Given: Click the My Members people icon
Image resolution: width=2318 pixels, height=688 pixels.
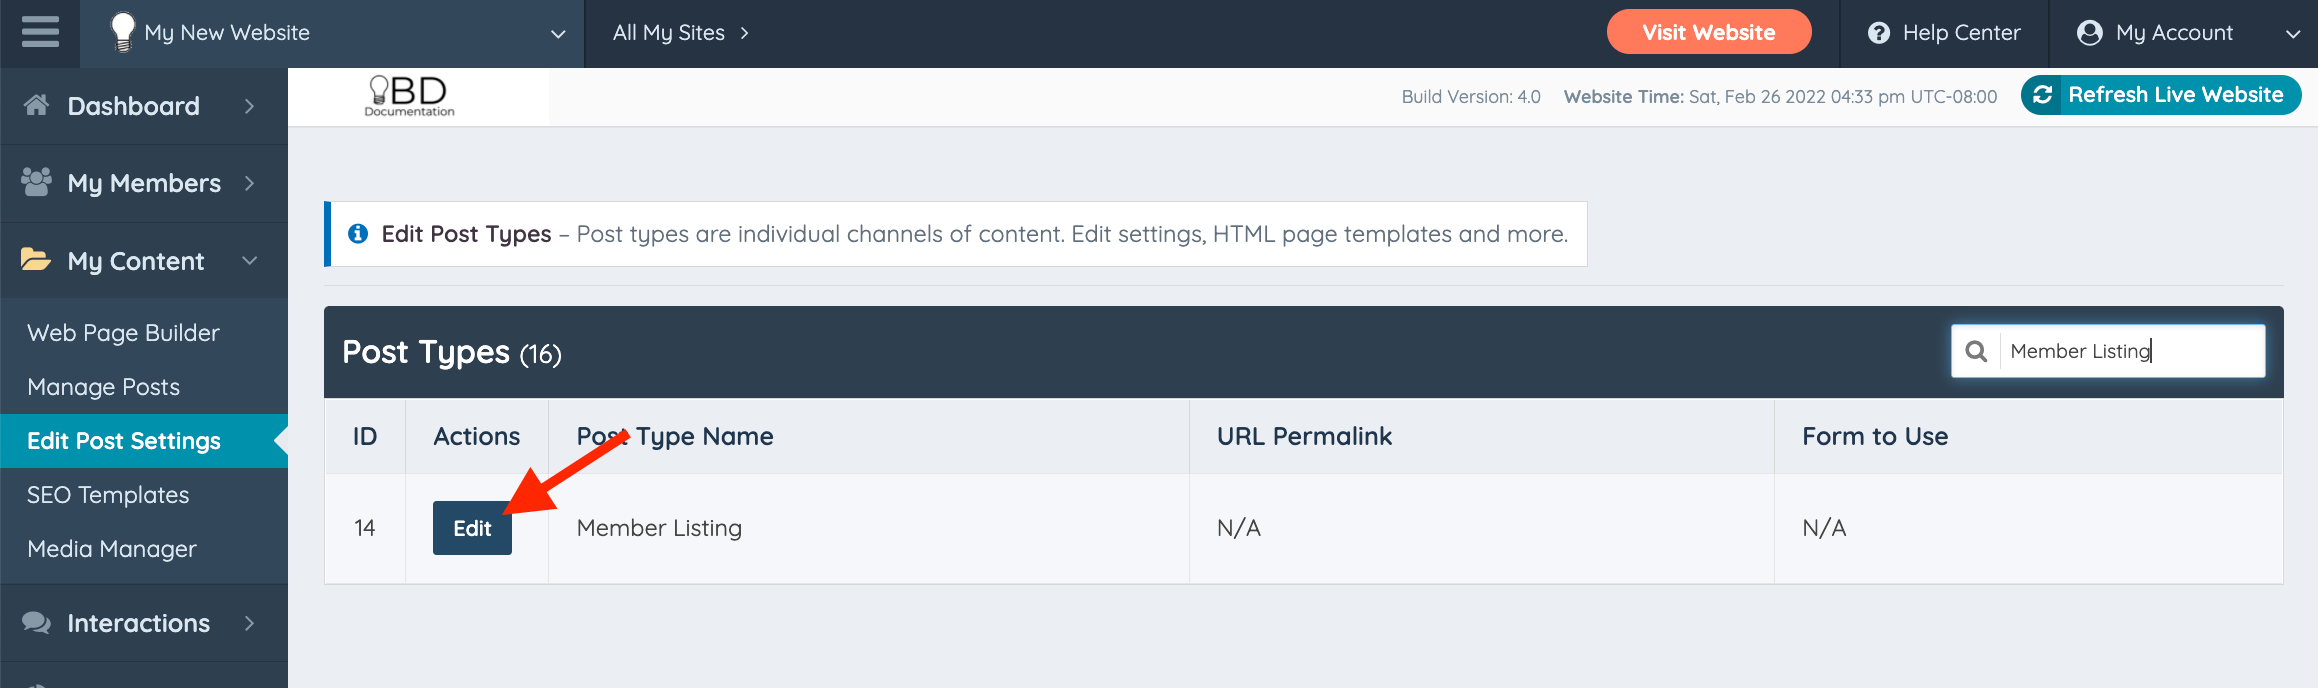Looking at the screenshot, I should [37, 182].
